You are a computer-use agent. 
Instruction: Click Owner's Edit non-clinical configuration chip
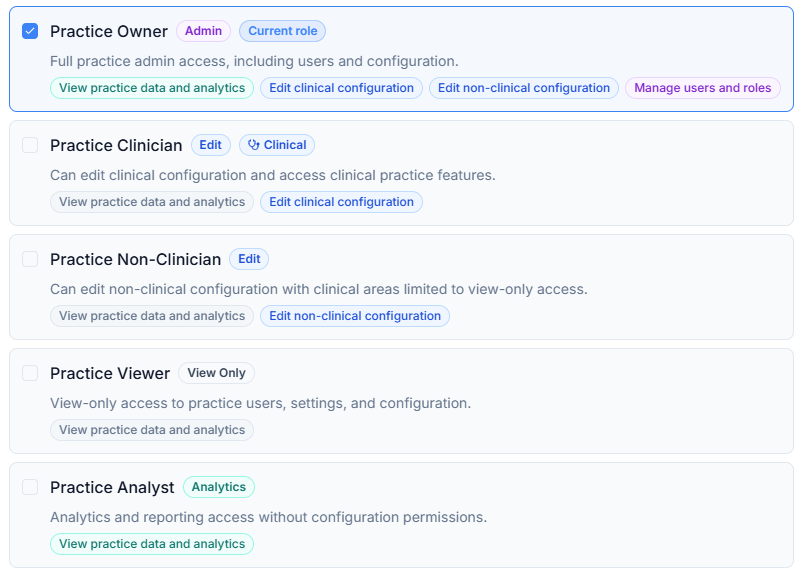[x=523, y=88]
